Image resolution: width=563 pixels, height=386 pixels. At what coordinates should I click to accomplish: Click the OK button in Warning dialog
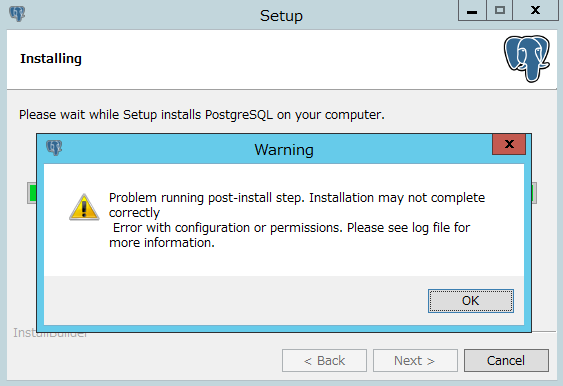coord(471,301)
